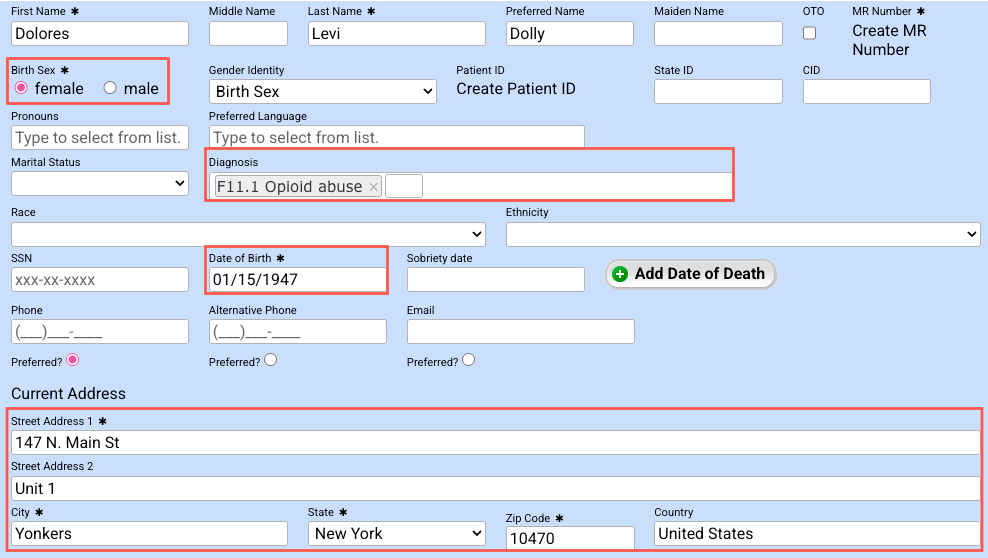
Task: Click the Street Address 2 field
Action: [x=495, y=488]
